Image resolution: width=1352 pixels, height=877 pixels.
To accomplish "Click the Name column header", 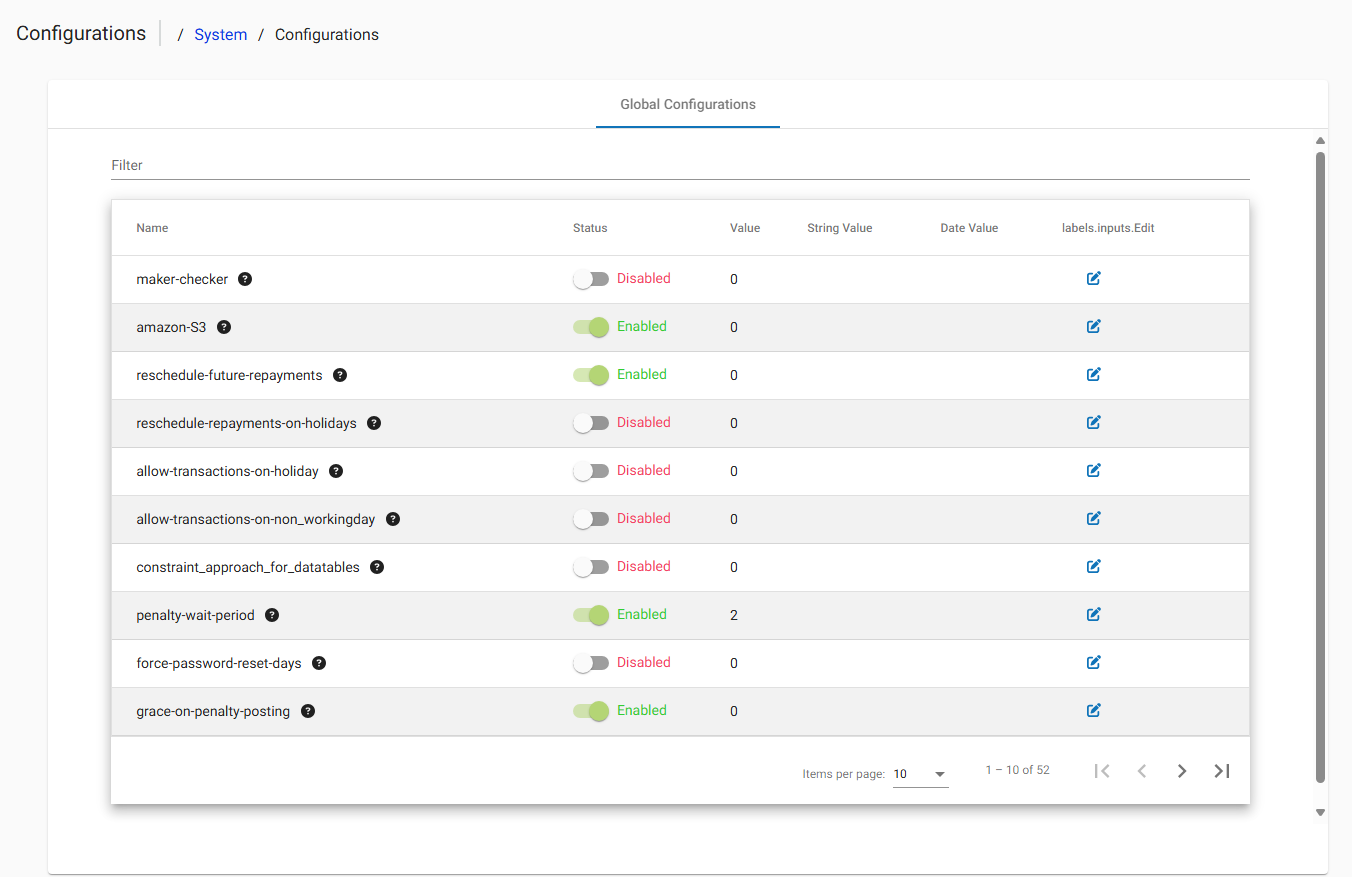I will (x=152, y=228).
